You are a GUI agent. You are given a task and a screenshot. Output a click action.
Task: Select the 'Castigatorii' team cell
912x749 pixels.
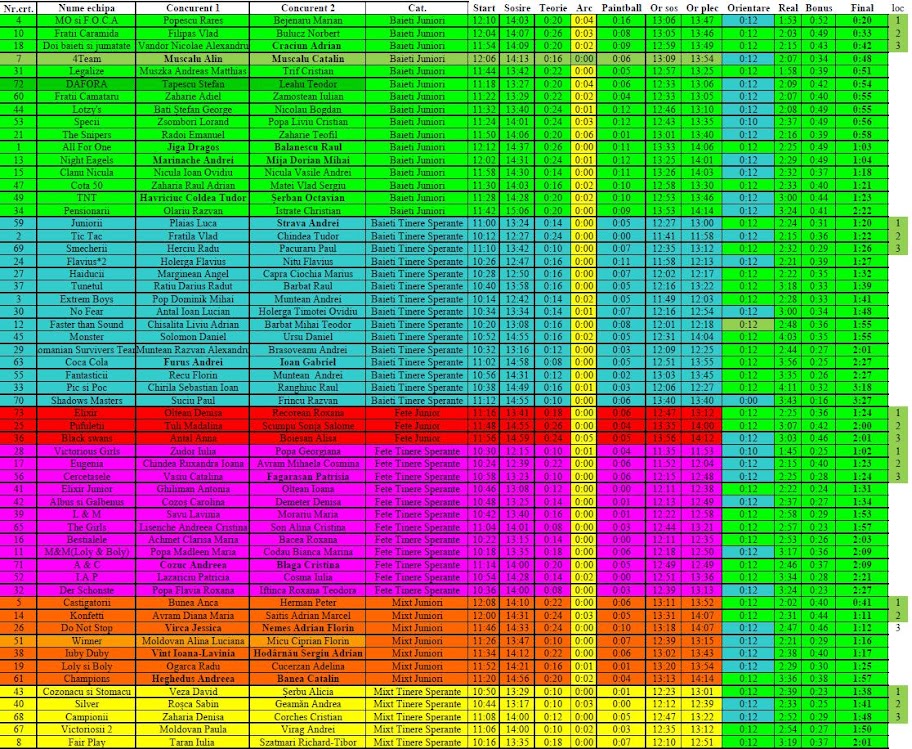86,602
